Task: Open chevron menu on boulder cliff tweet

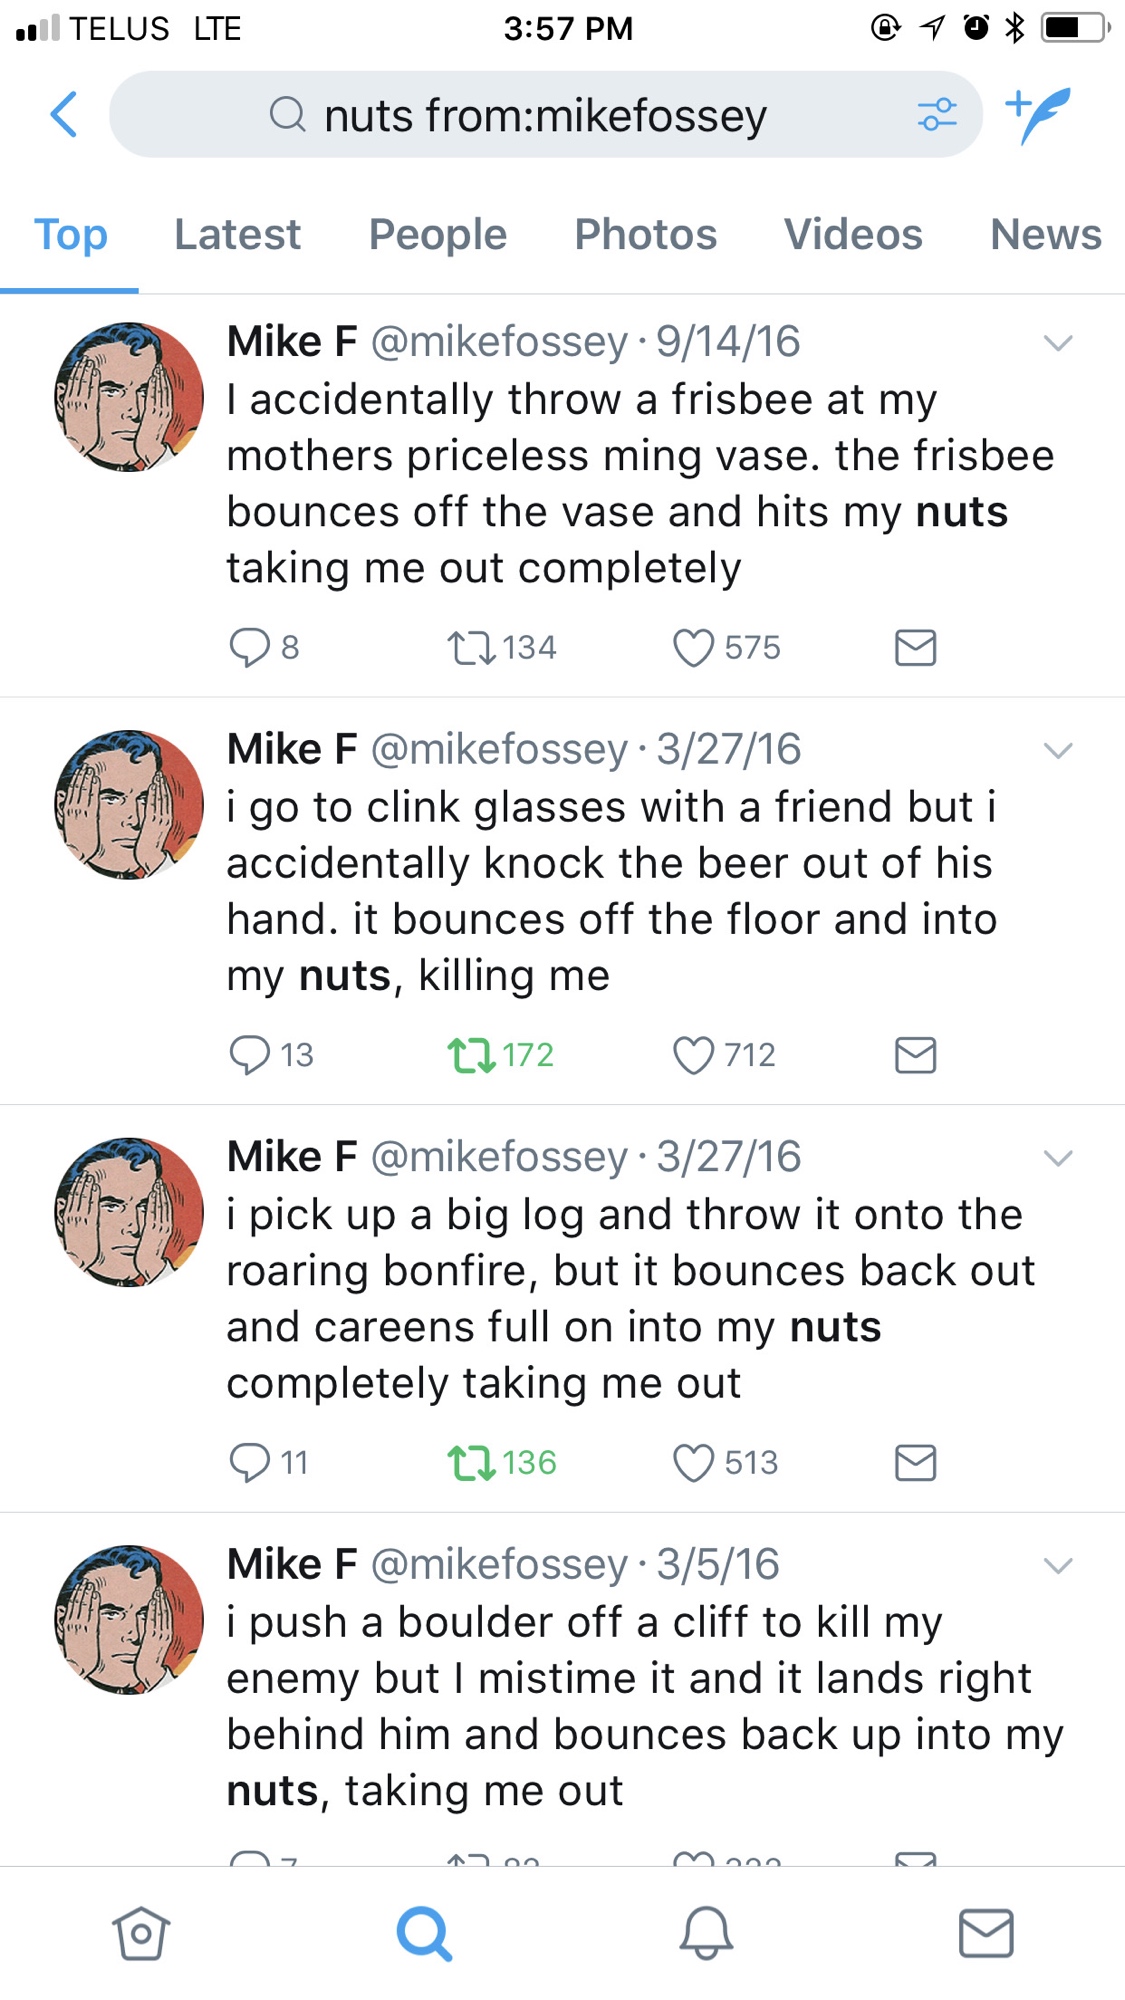Action: [1058, 1566]
